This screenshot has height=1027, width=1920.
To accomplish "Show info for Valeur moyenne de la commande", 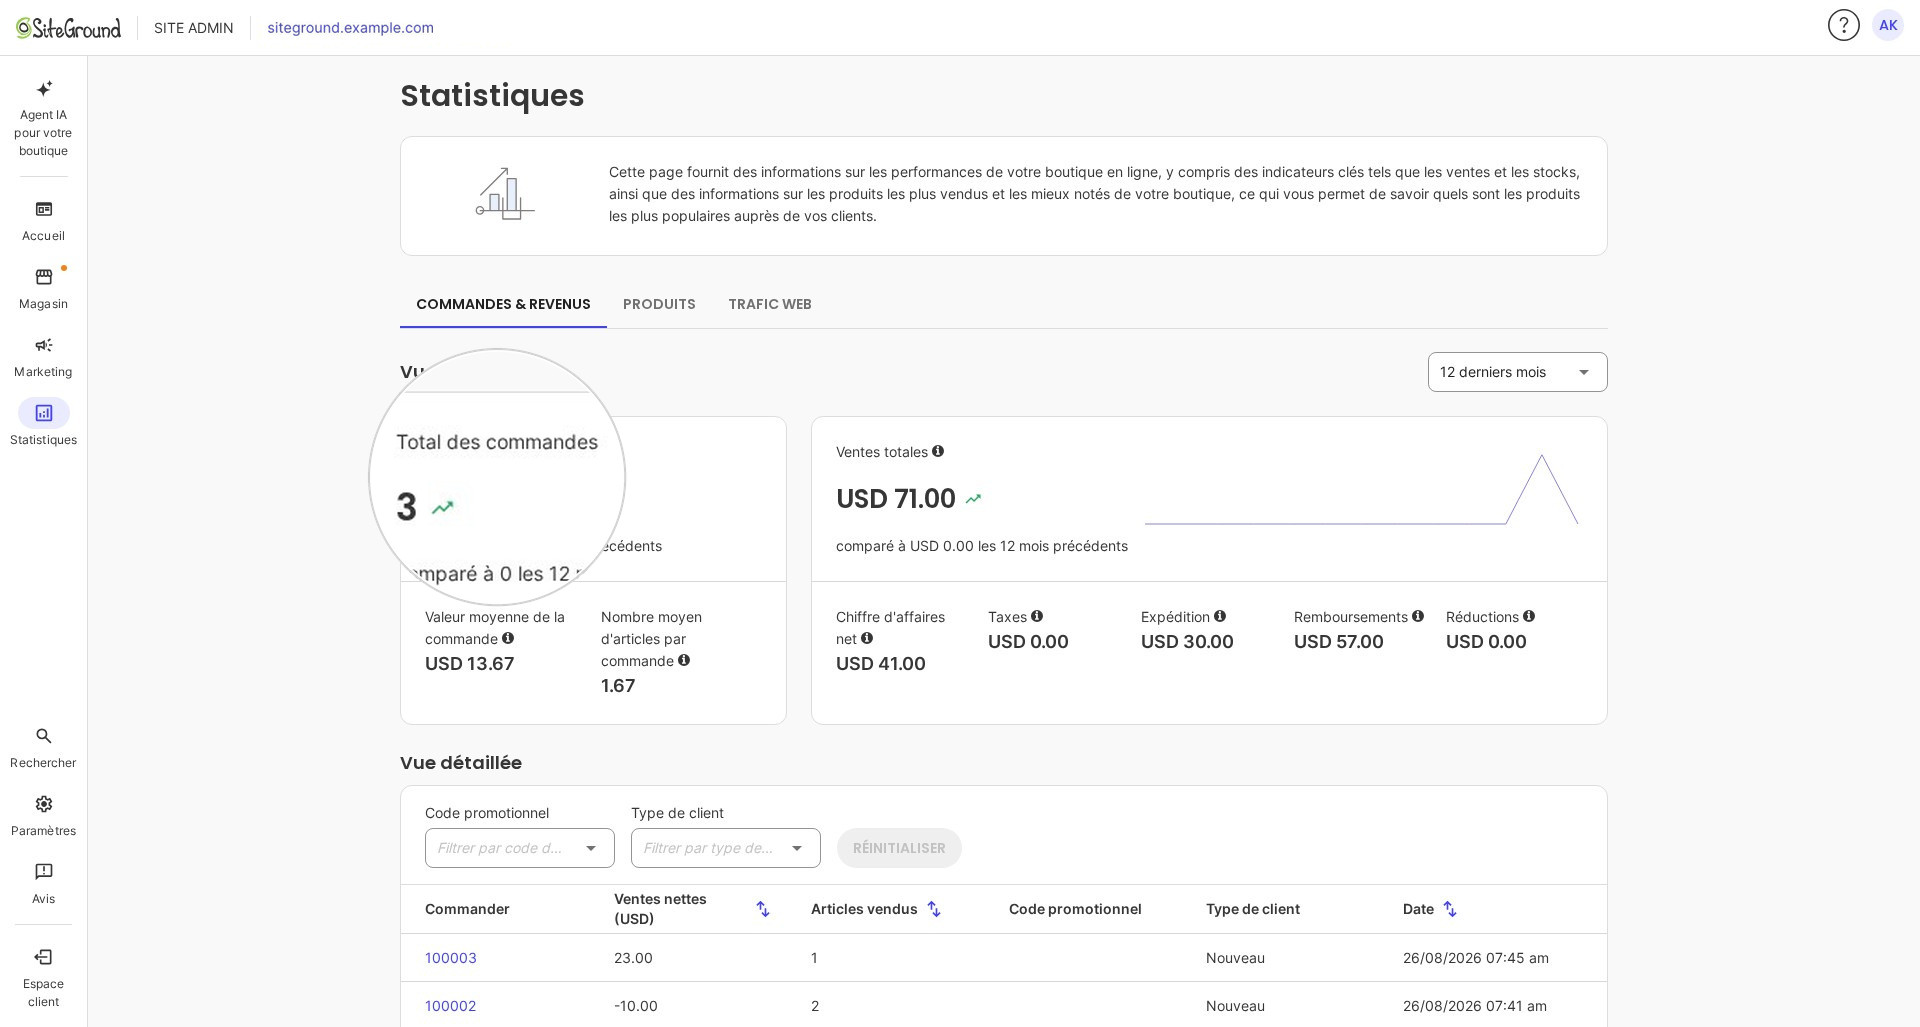I will click(x=508, y=638).
